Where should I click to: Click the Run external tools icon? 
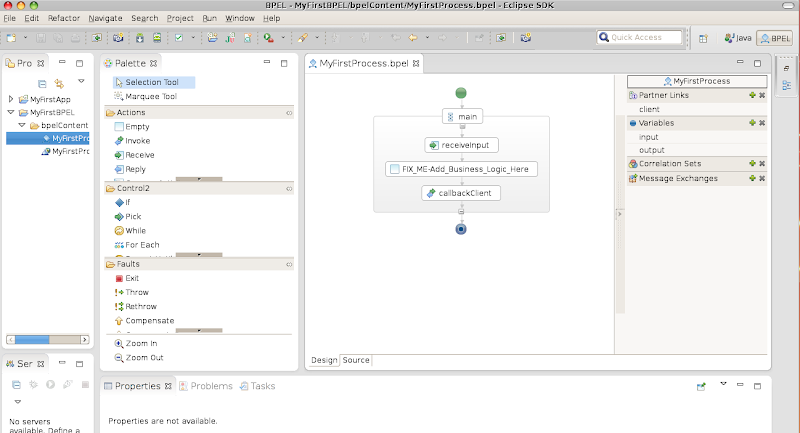pos(268,38)
